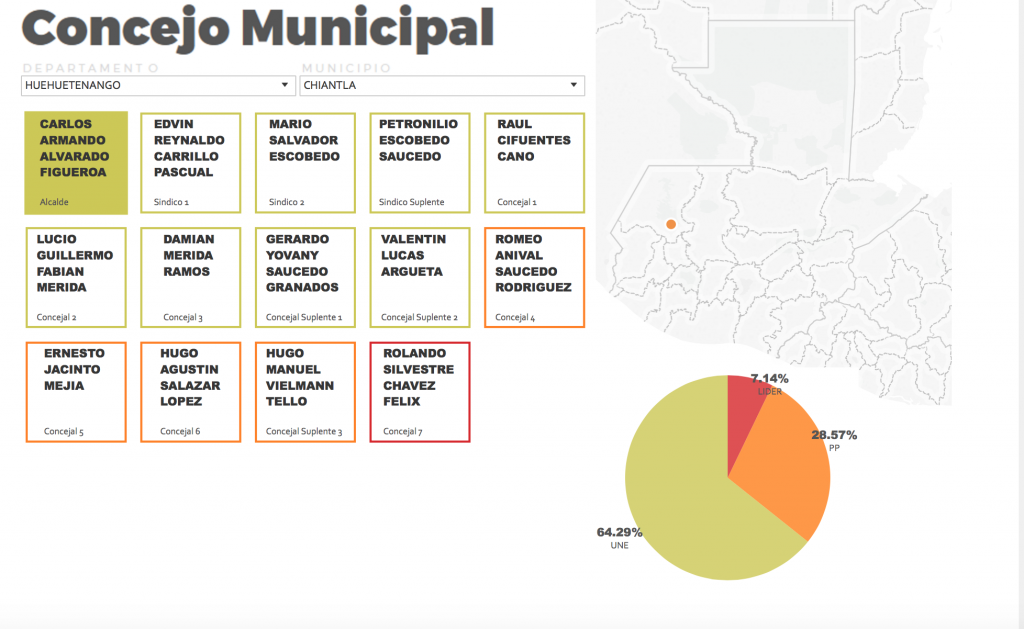This screenshot has height=629, width=1024.
Task: Click the orange location marker on the map
Action: [x=671, y=224]
